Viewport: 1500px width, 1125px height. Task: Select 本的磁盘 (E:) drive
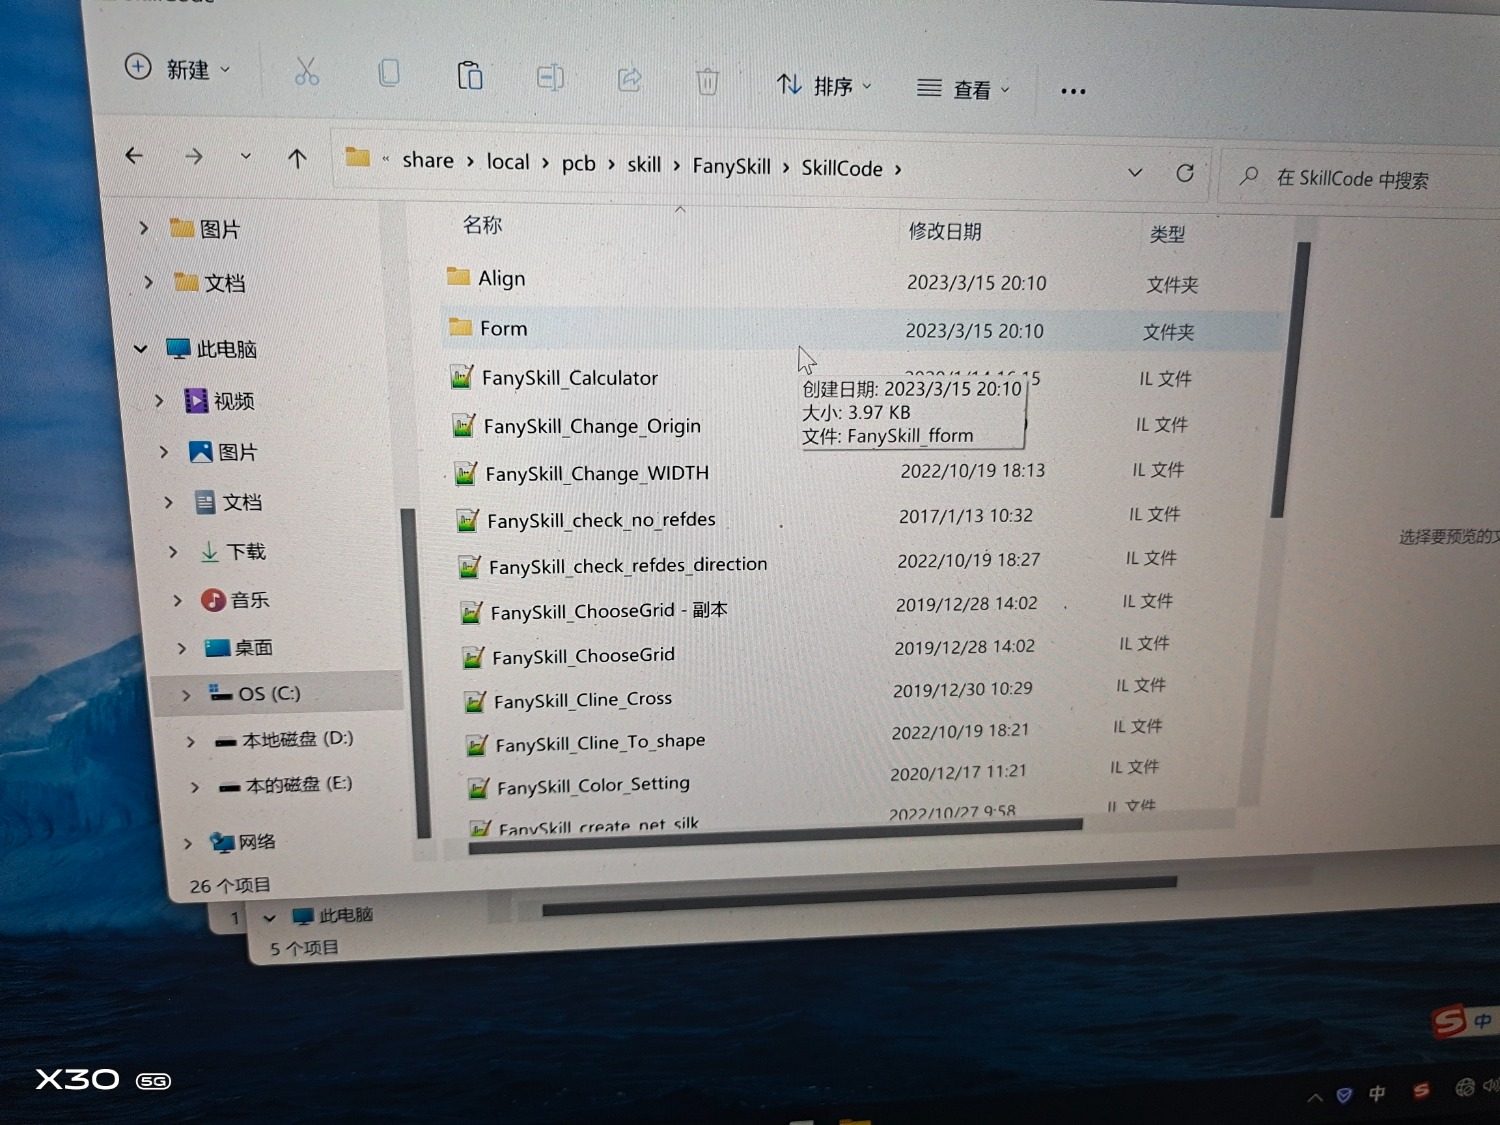click(285, 785)
